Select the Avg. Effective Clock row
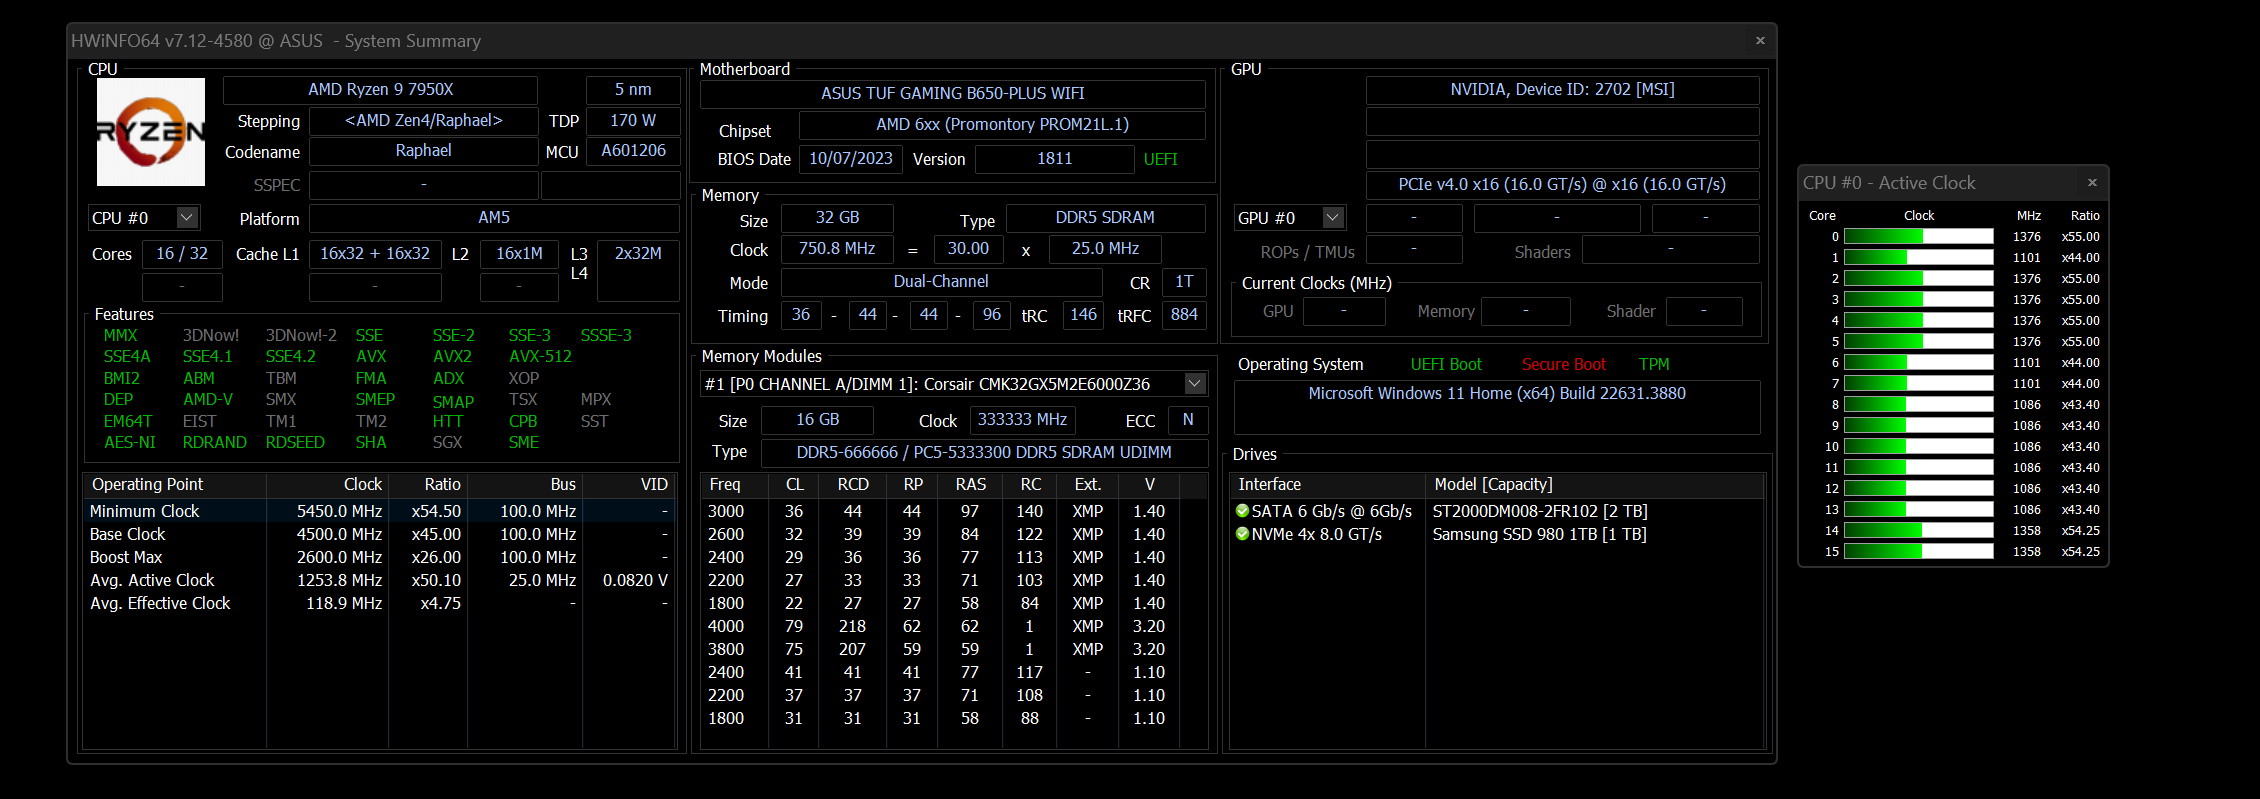The image size is (2260, 799). click(379, 603)
